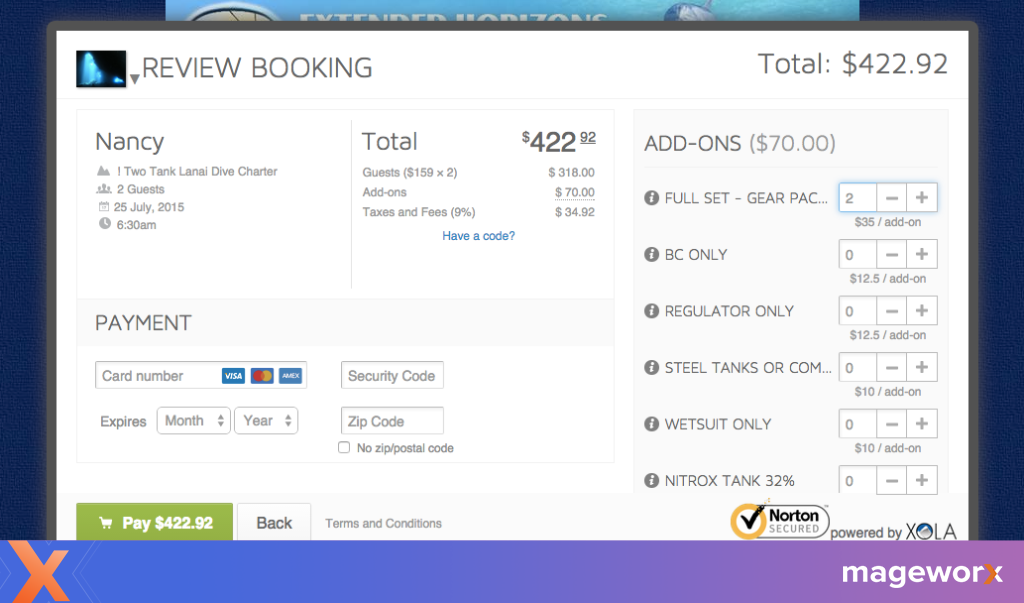
Task: Click the Mastercard icon
Action: point(262,376)
